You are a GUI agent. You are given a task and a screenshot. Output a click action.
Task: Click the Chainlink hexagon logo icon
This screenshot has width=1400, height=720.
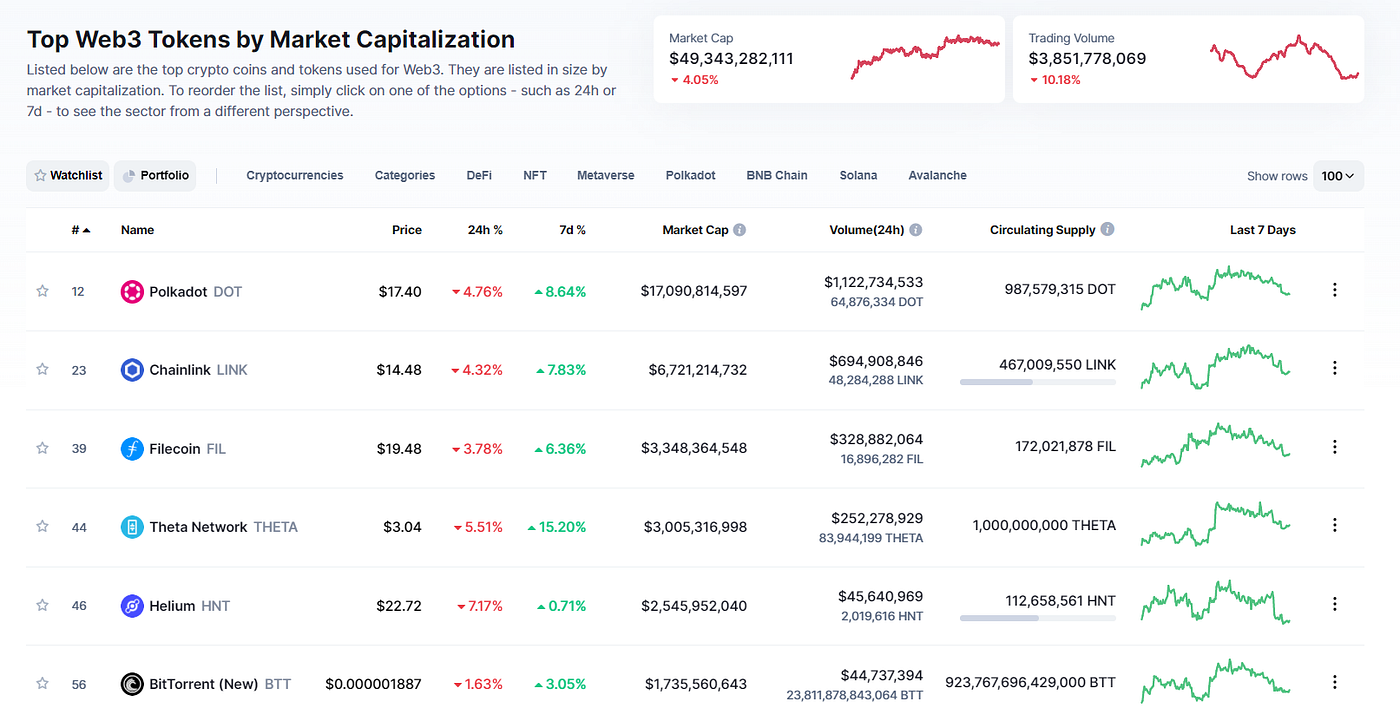click(132, 370)
